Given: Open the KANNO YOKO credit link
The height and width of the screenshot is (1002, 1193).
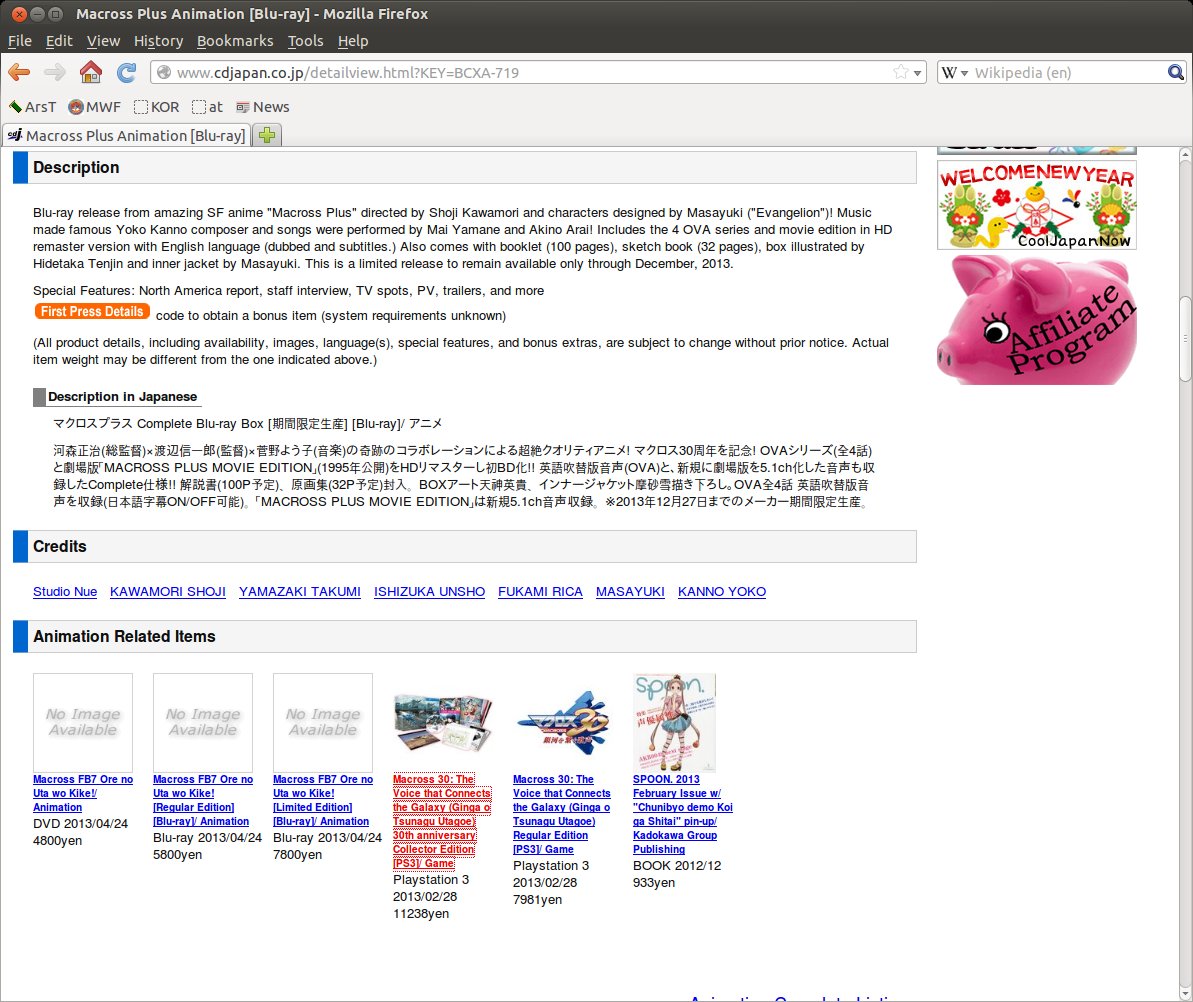Looking at the screenshot, I should pos(722,592).
